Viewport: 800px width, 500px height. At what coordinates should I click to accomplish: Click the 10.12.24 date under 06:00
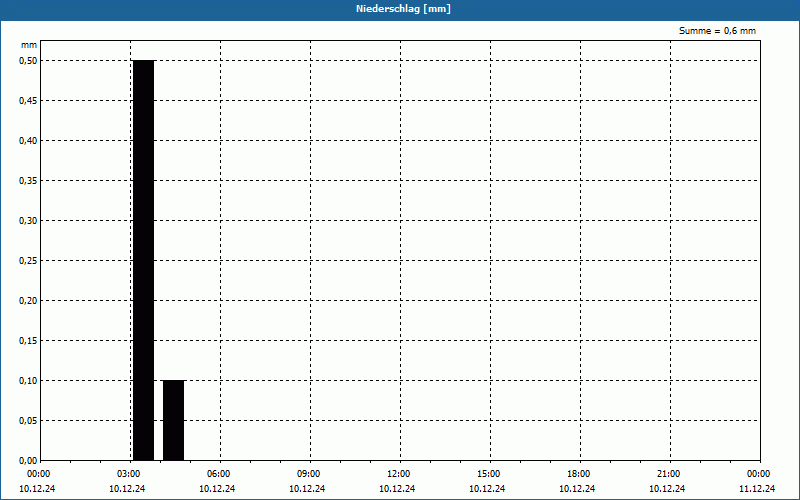point(217,489)
